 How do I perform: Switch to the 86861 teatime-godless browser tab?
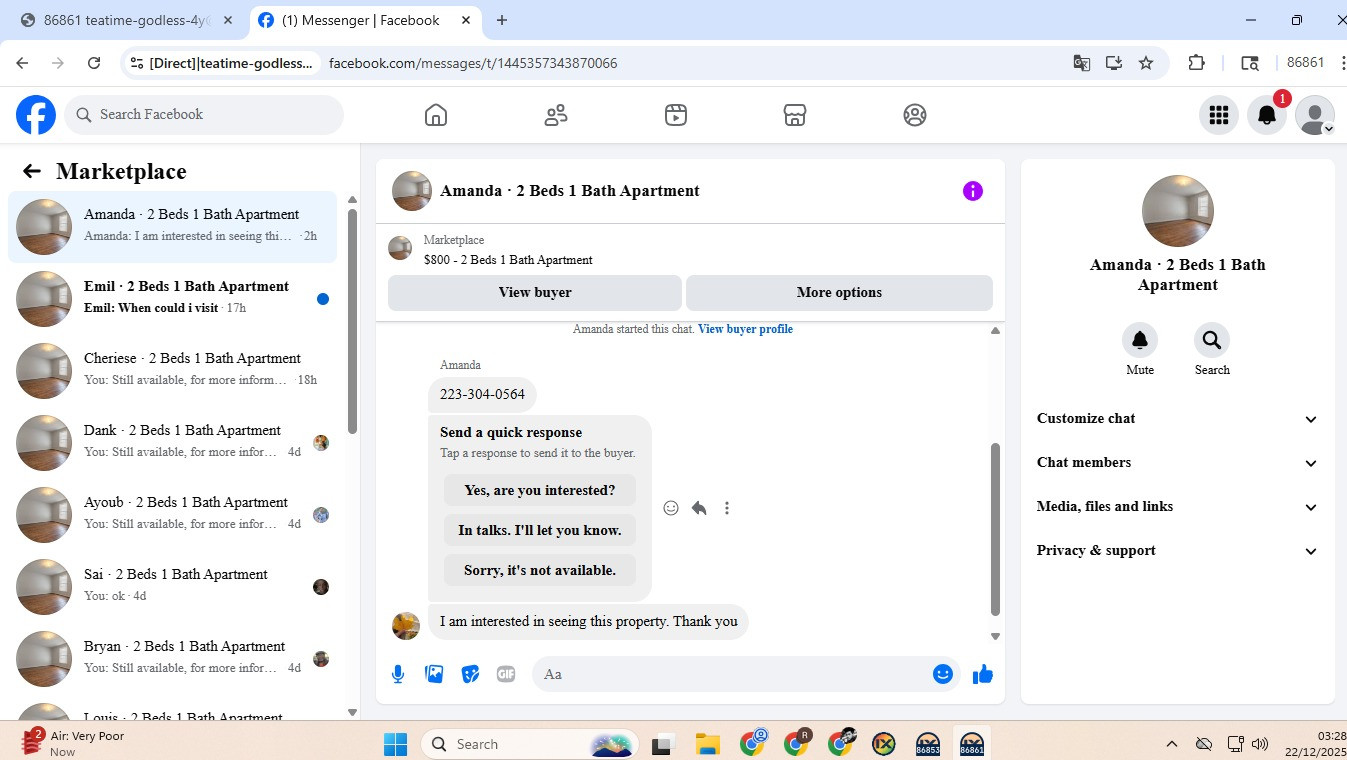click(x=128, y=20)
